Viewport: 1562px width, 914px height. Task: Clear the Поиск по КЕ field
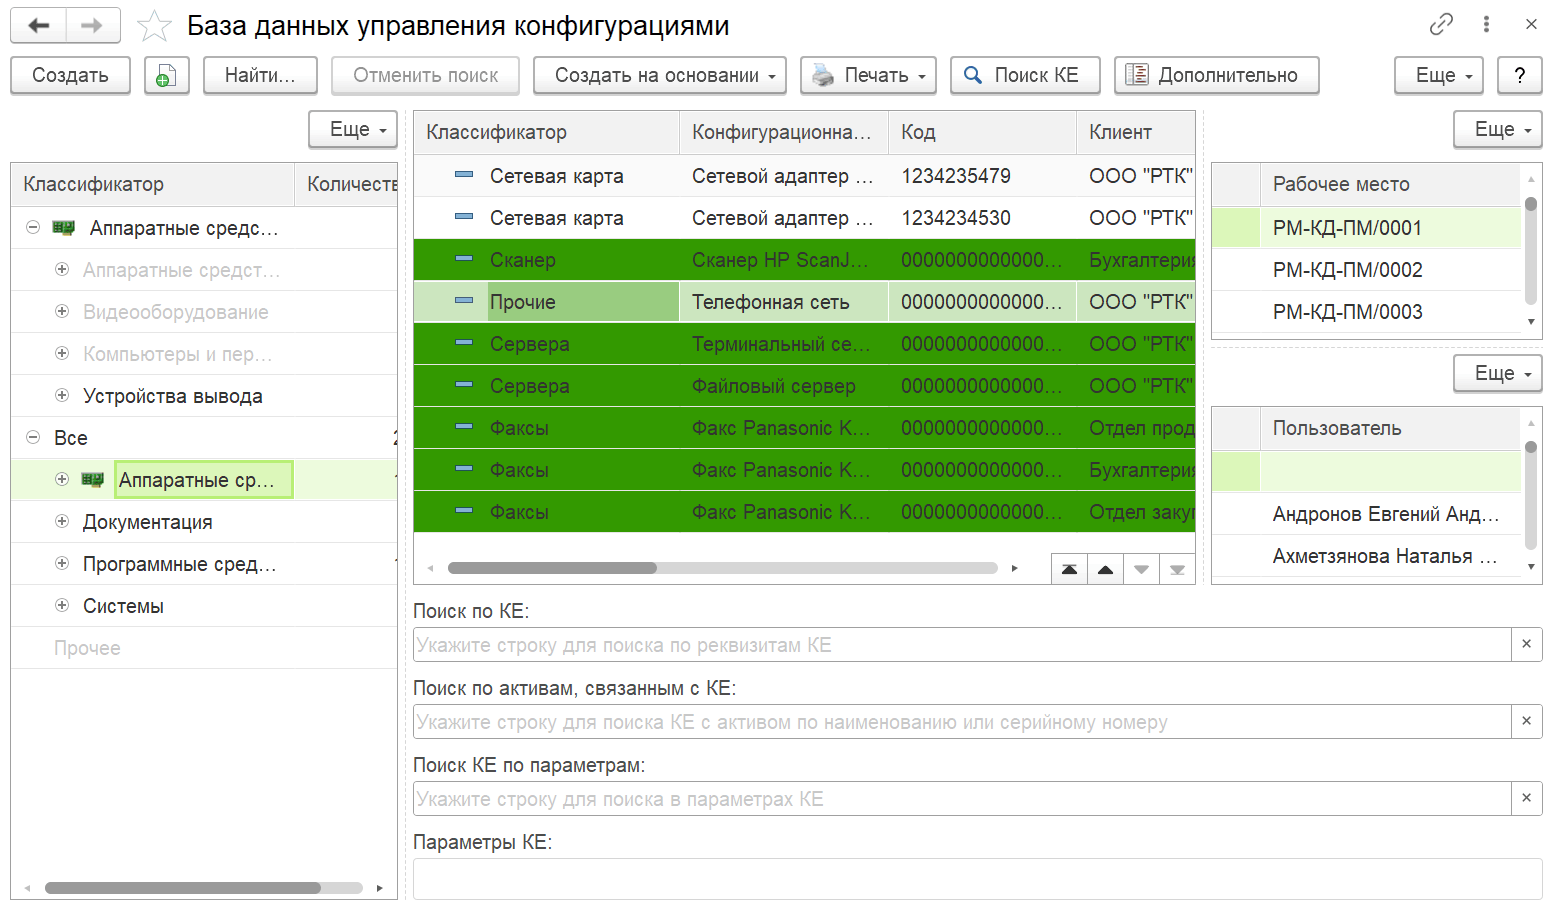(1526, 645)
